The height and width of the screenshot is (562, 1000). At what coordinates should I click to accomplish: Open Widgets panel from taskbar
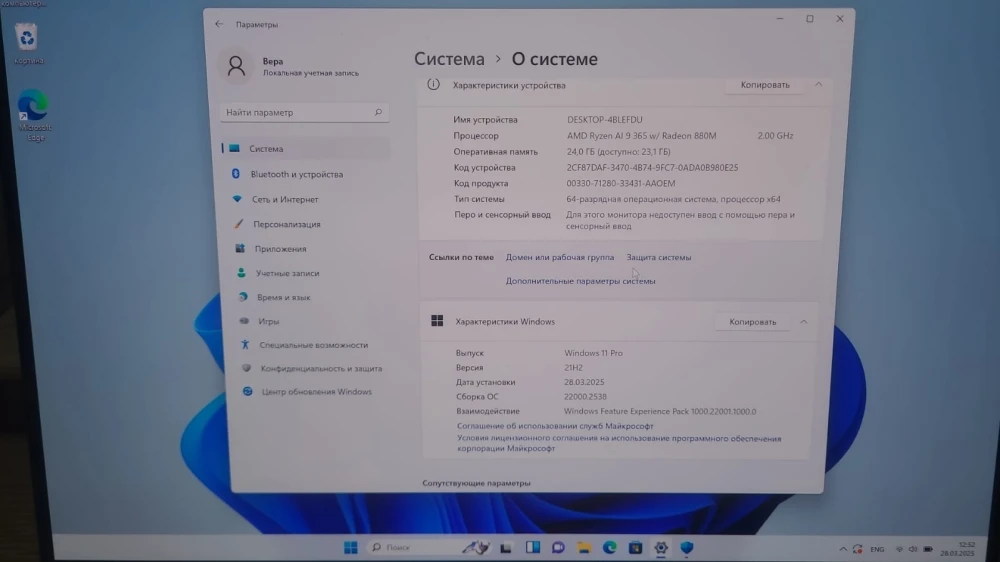pos(533,547)
